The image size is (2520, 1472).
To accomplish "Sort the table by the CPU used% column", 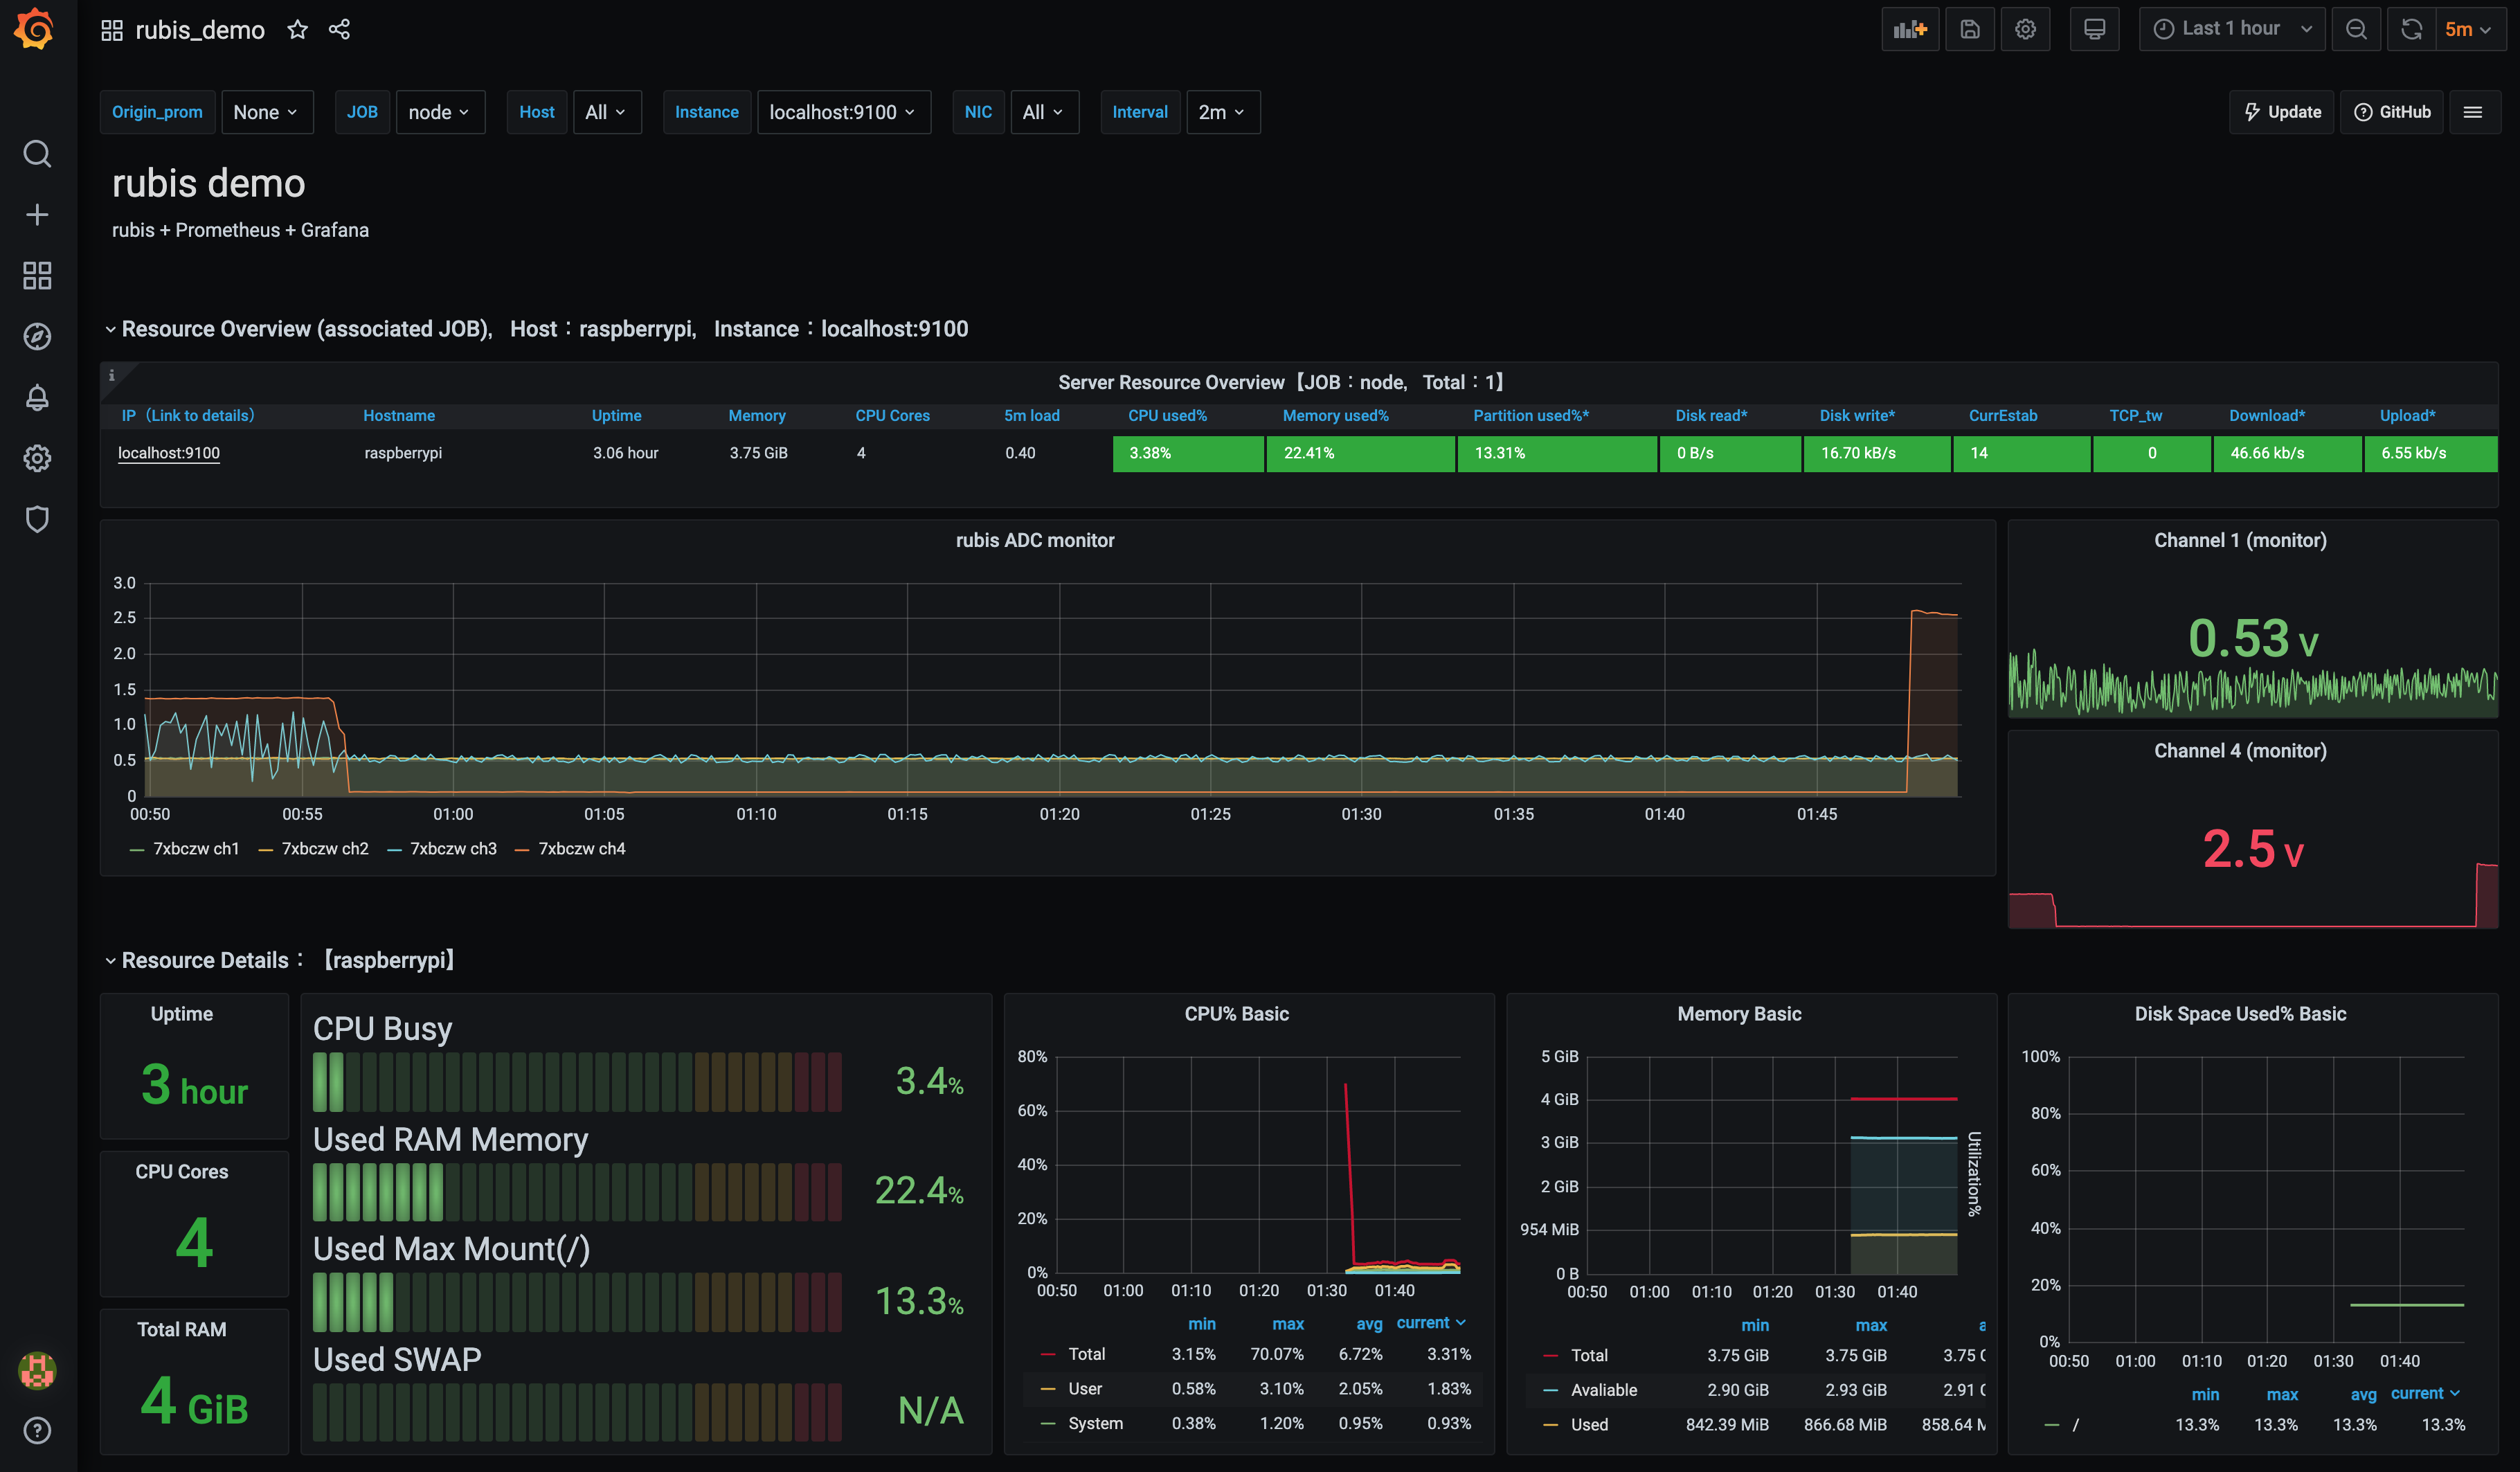I will point(1167,415).
